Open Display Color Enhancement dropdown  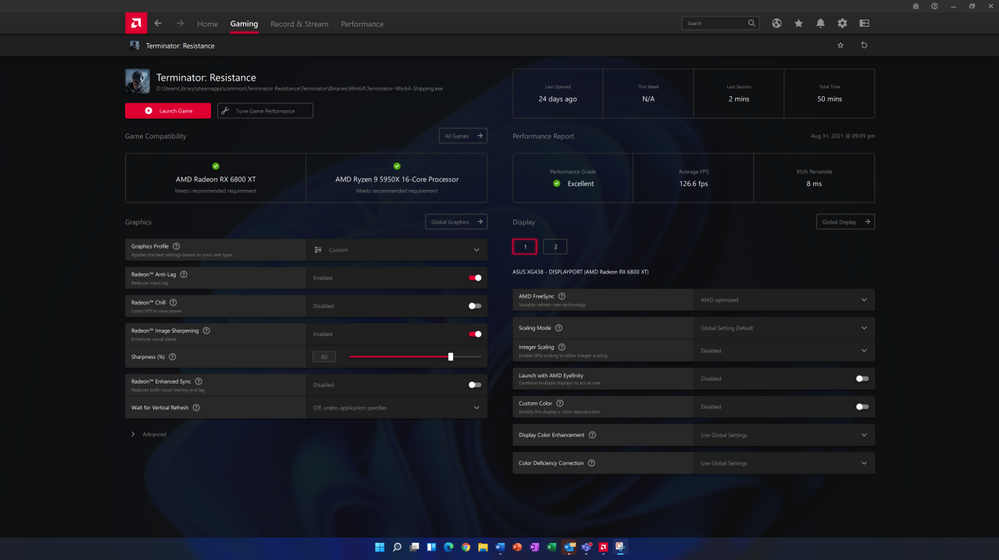(784, 435)
